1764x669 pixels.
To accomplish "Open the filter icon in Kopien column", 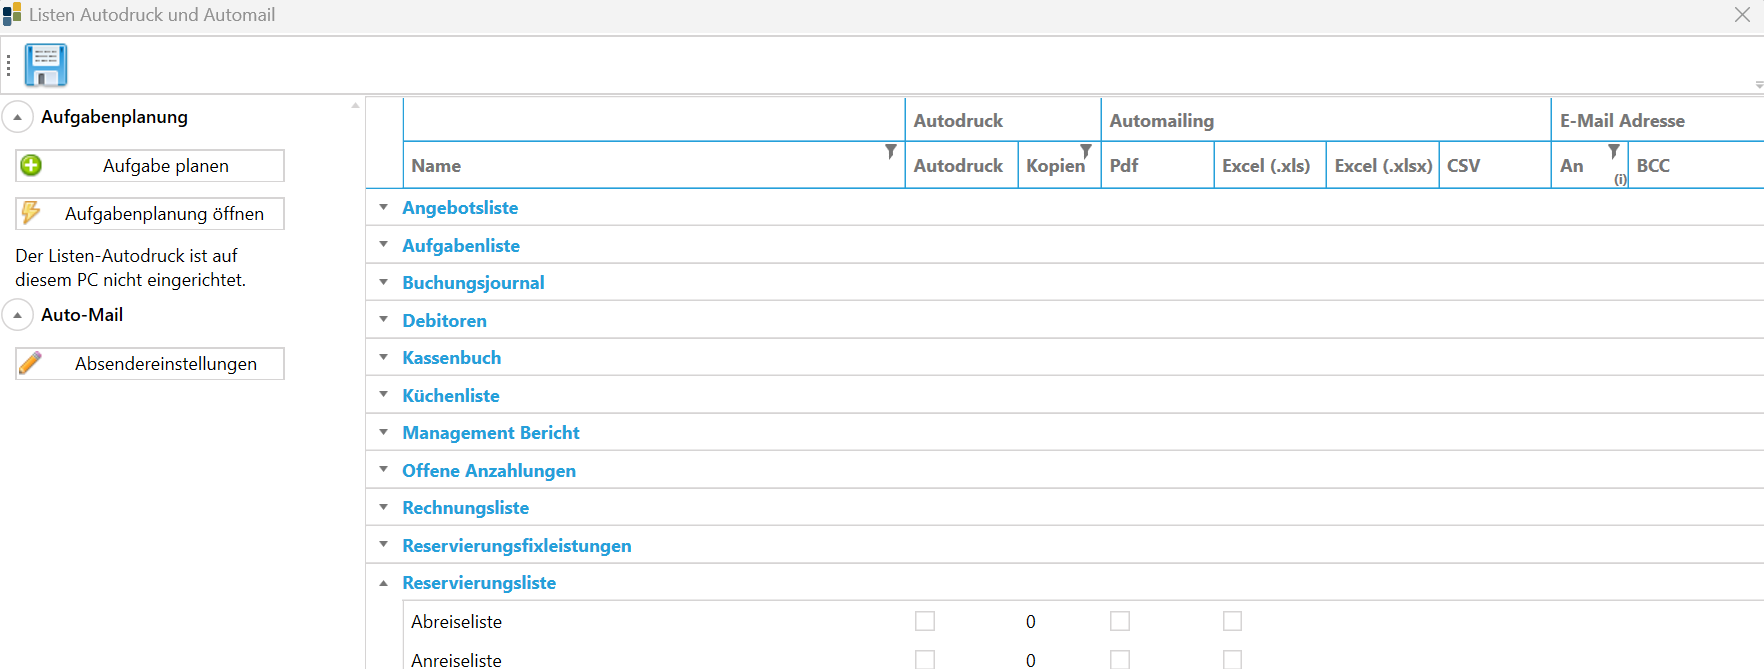I will 1086,152.
